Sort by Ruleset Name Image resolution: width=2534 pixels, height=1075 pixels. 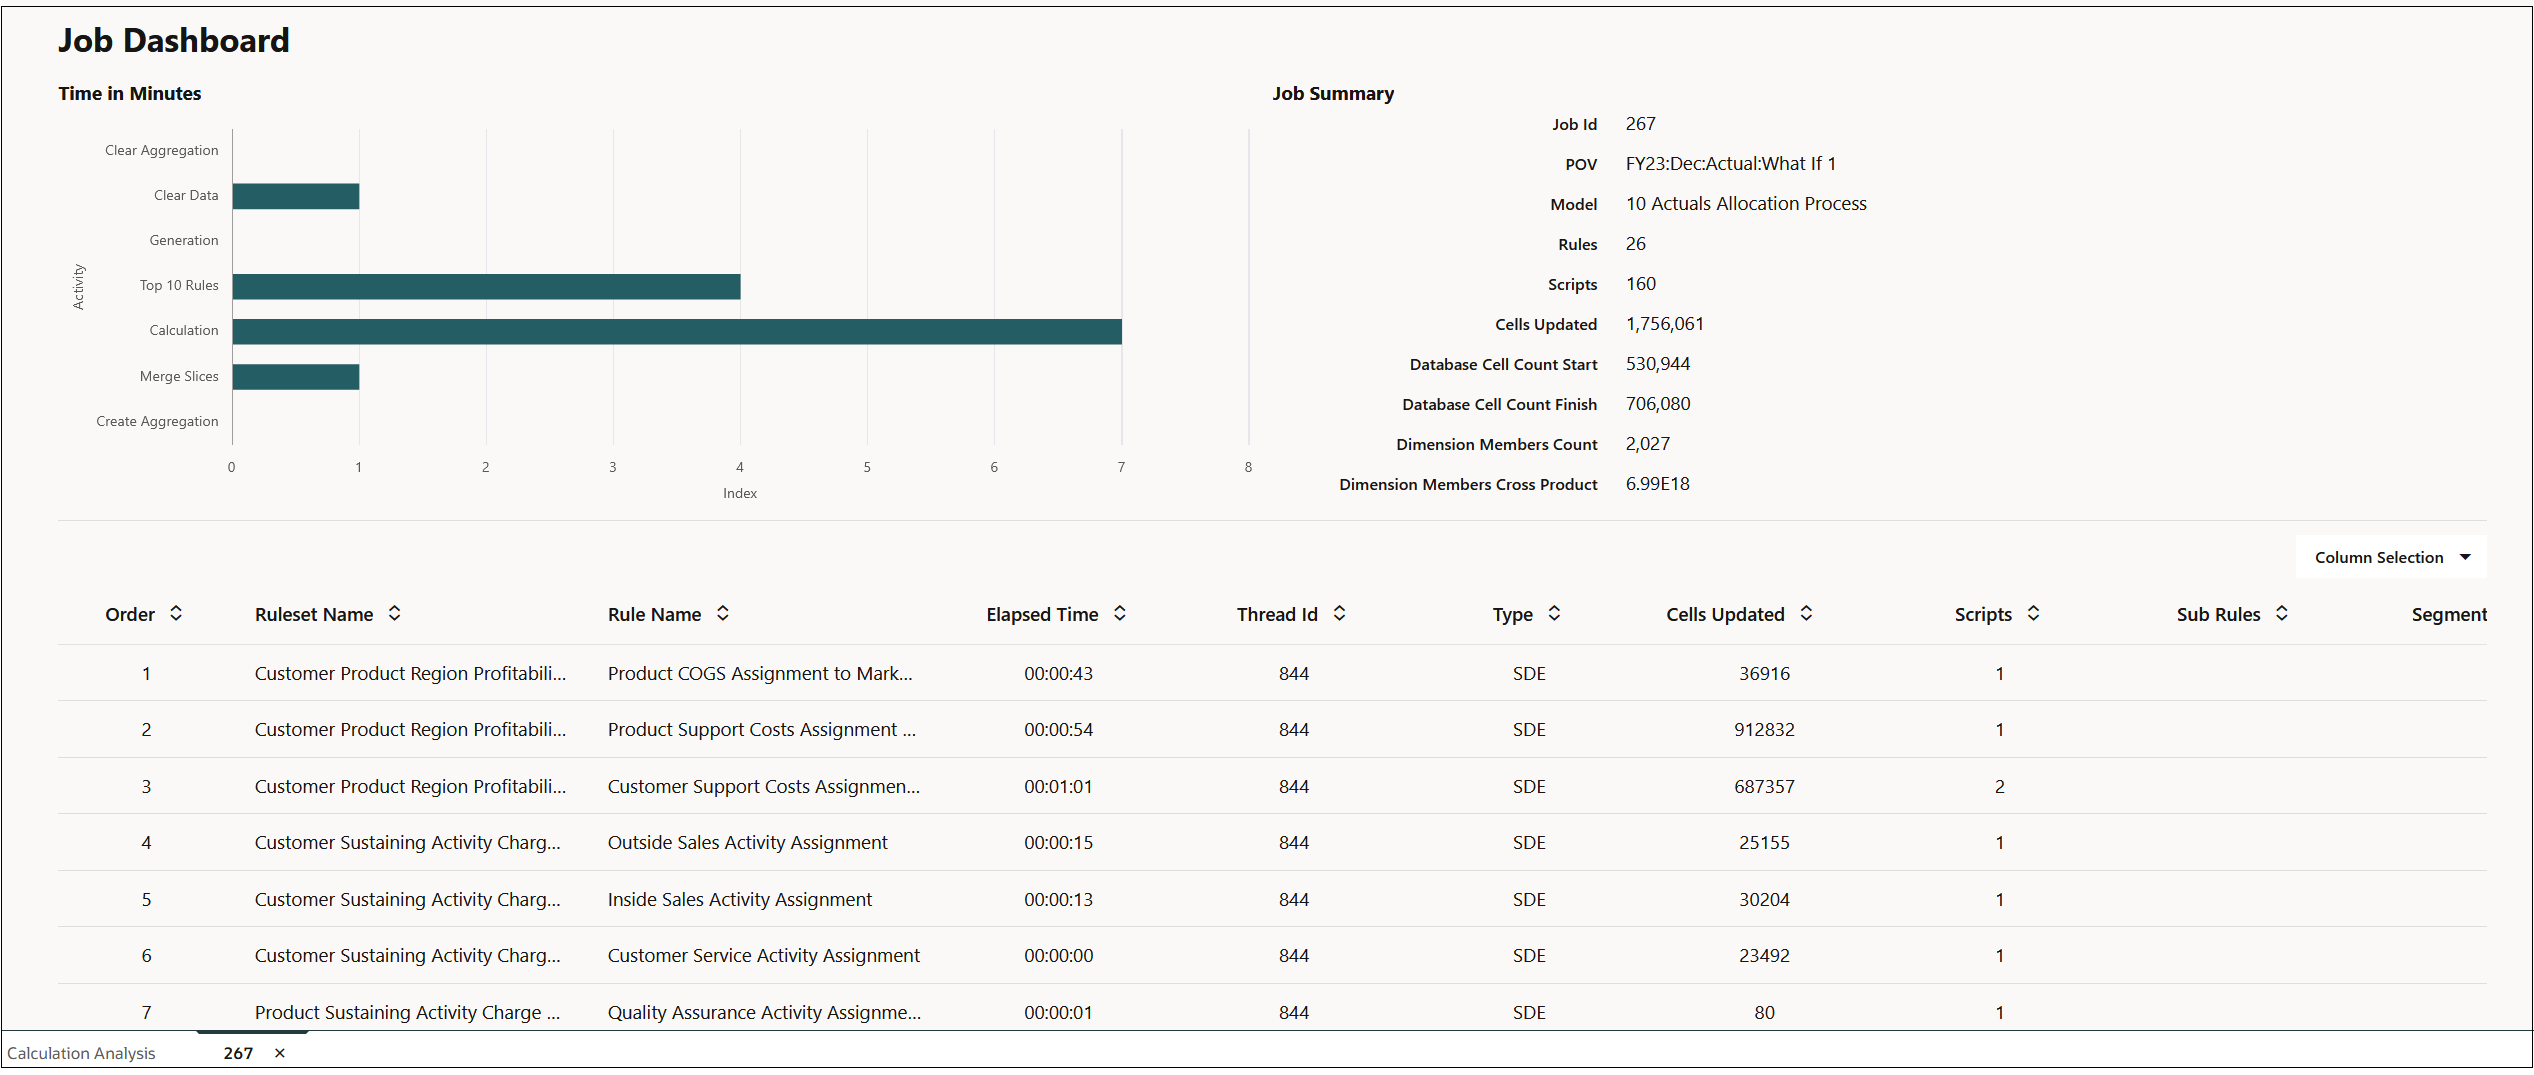coord(395,614)
